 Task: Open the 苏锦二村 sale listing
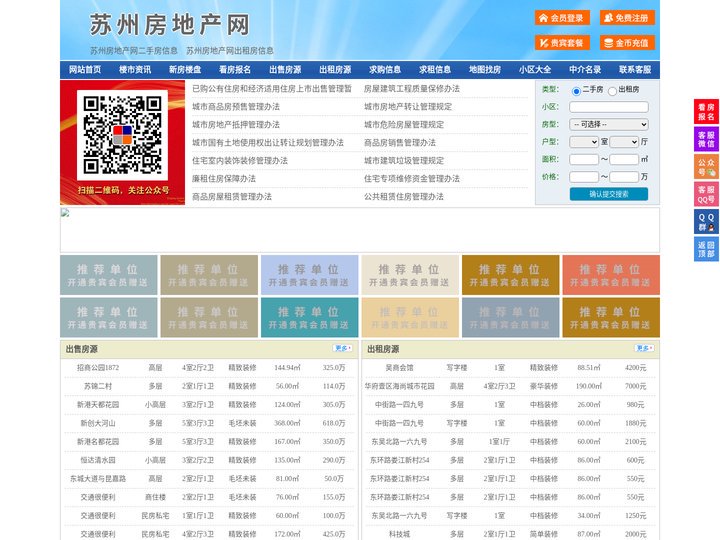point(98,386)
